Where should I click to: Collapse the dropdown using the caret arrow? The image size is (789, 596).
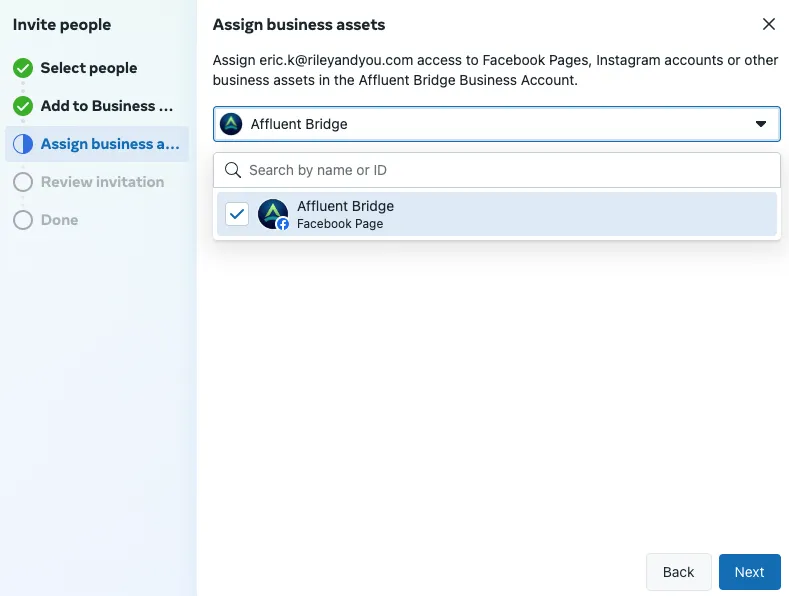(x=761, y=124)
